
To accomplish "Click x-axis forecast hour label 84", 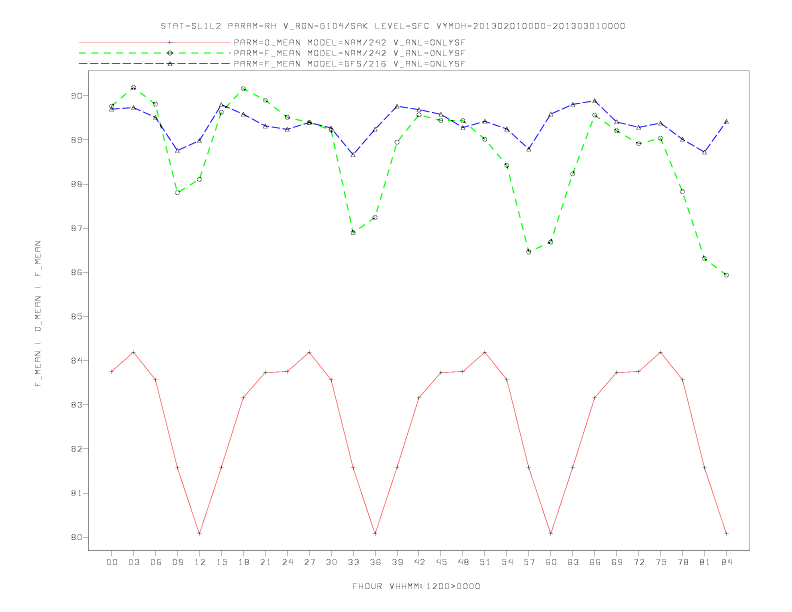I will [726, 562].
